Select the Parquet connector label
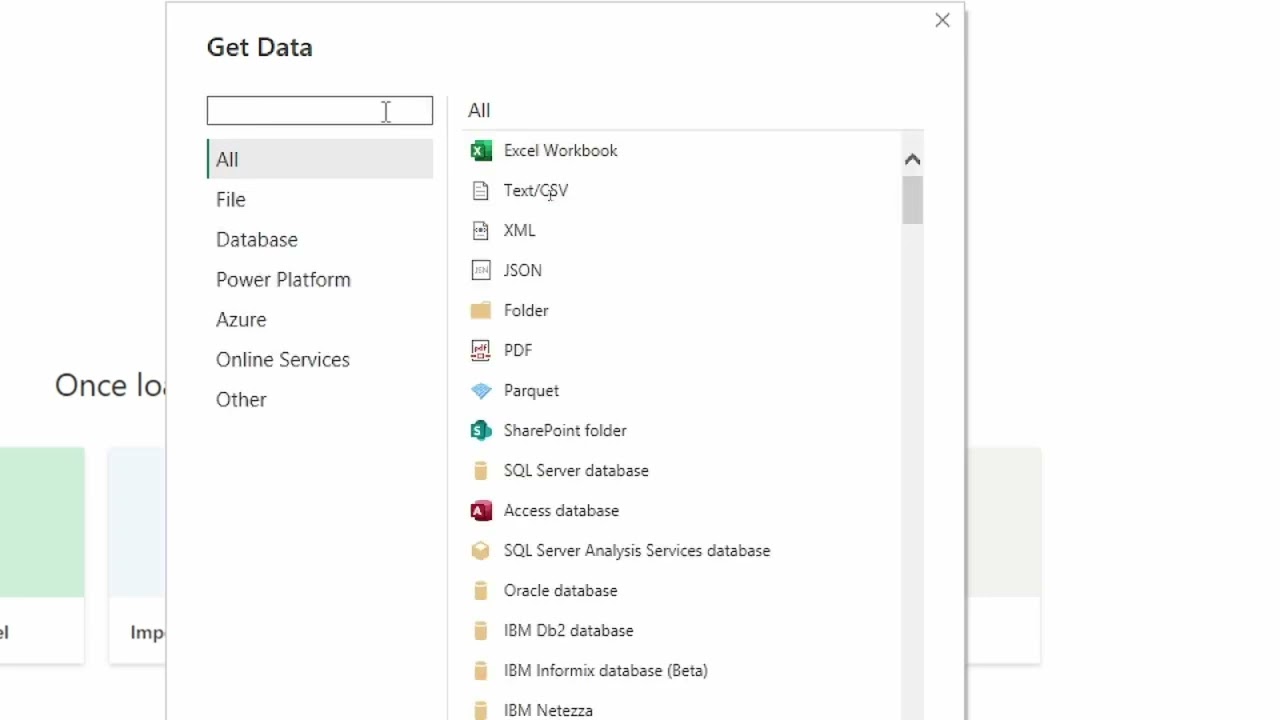1280x720 pixels. click(x=531, y=391)
